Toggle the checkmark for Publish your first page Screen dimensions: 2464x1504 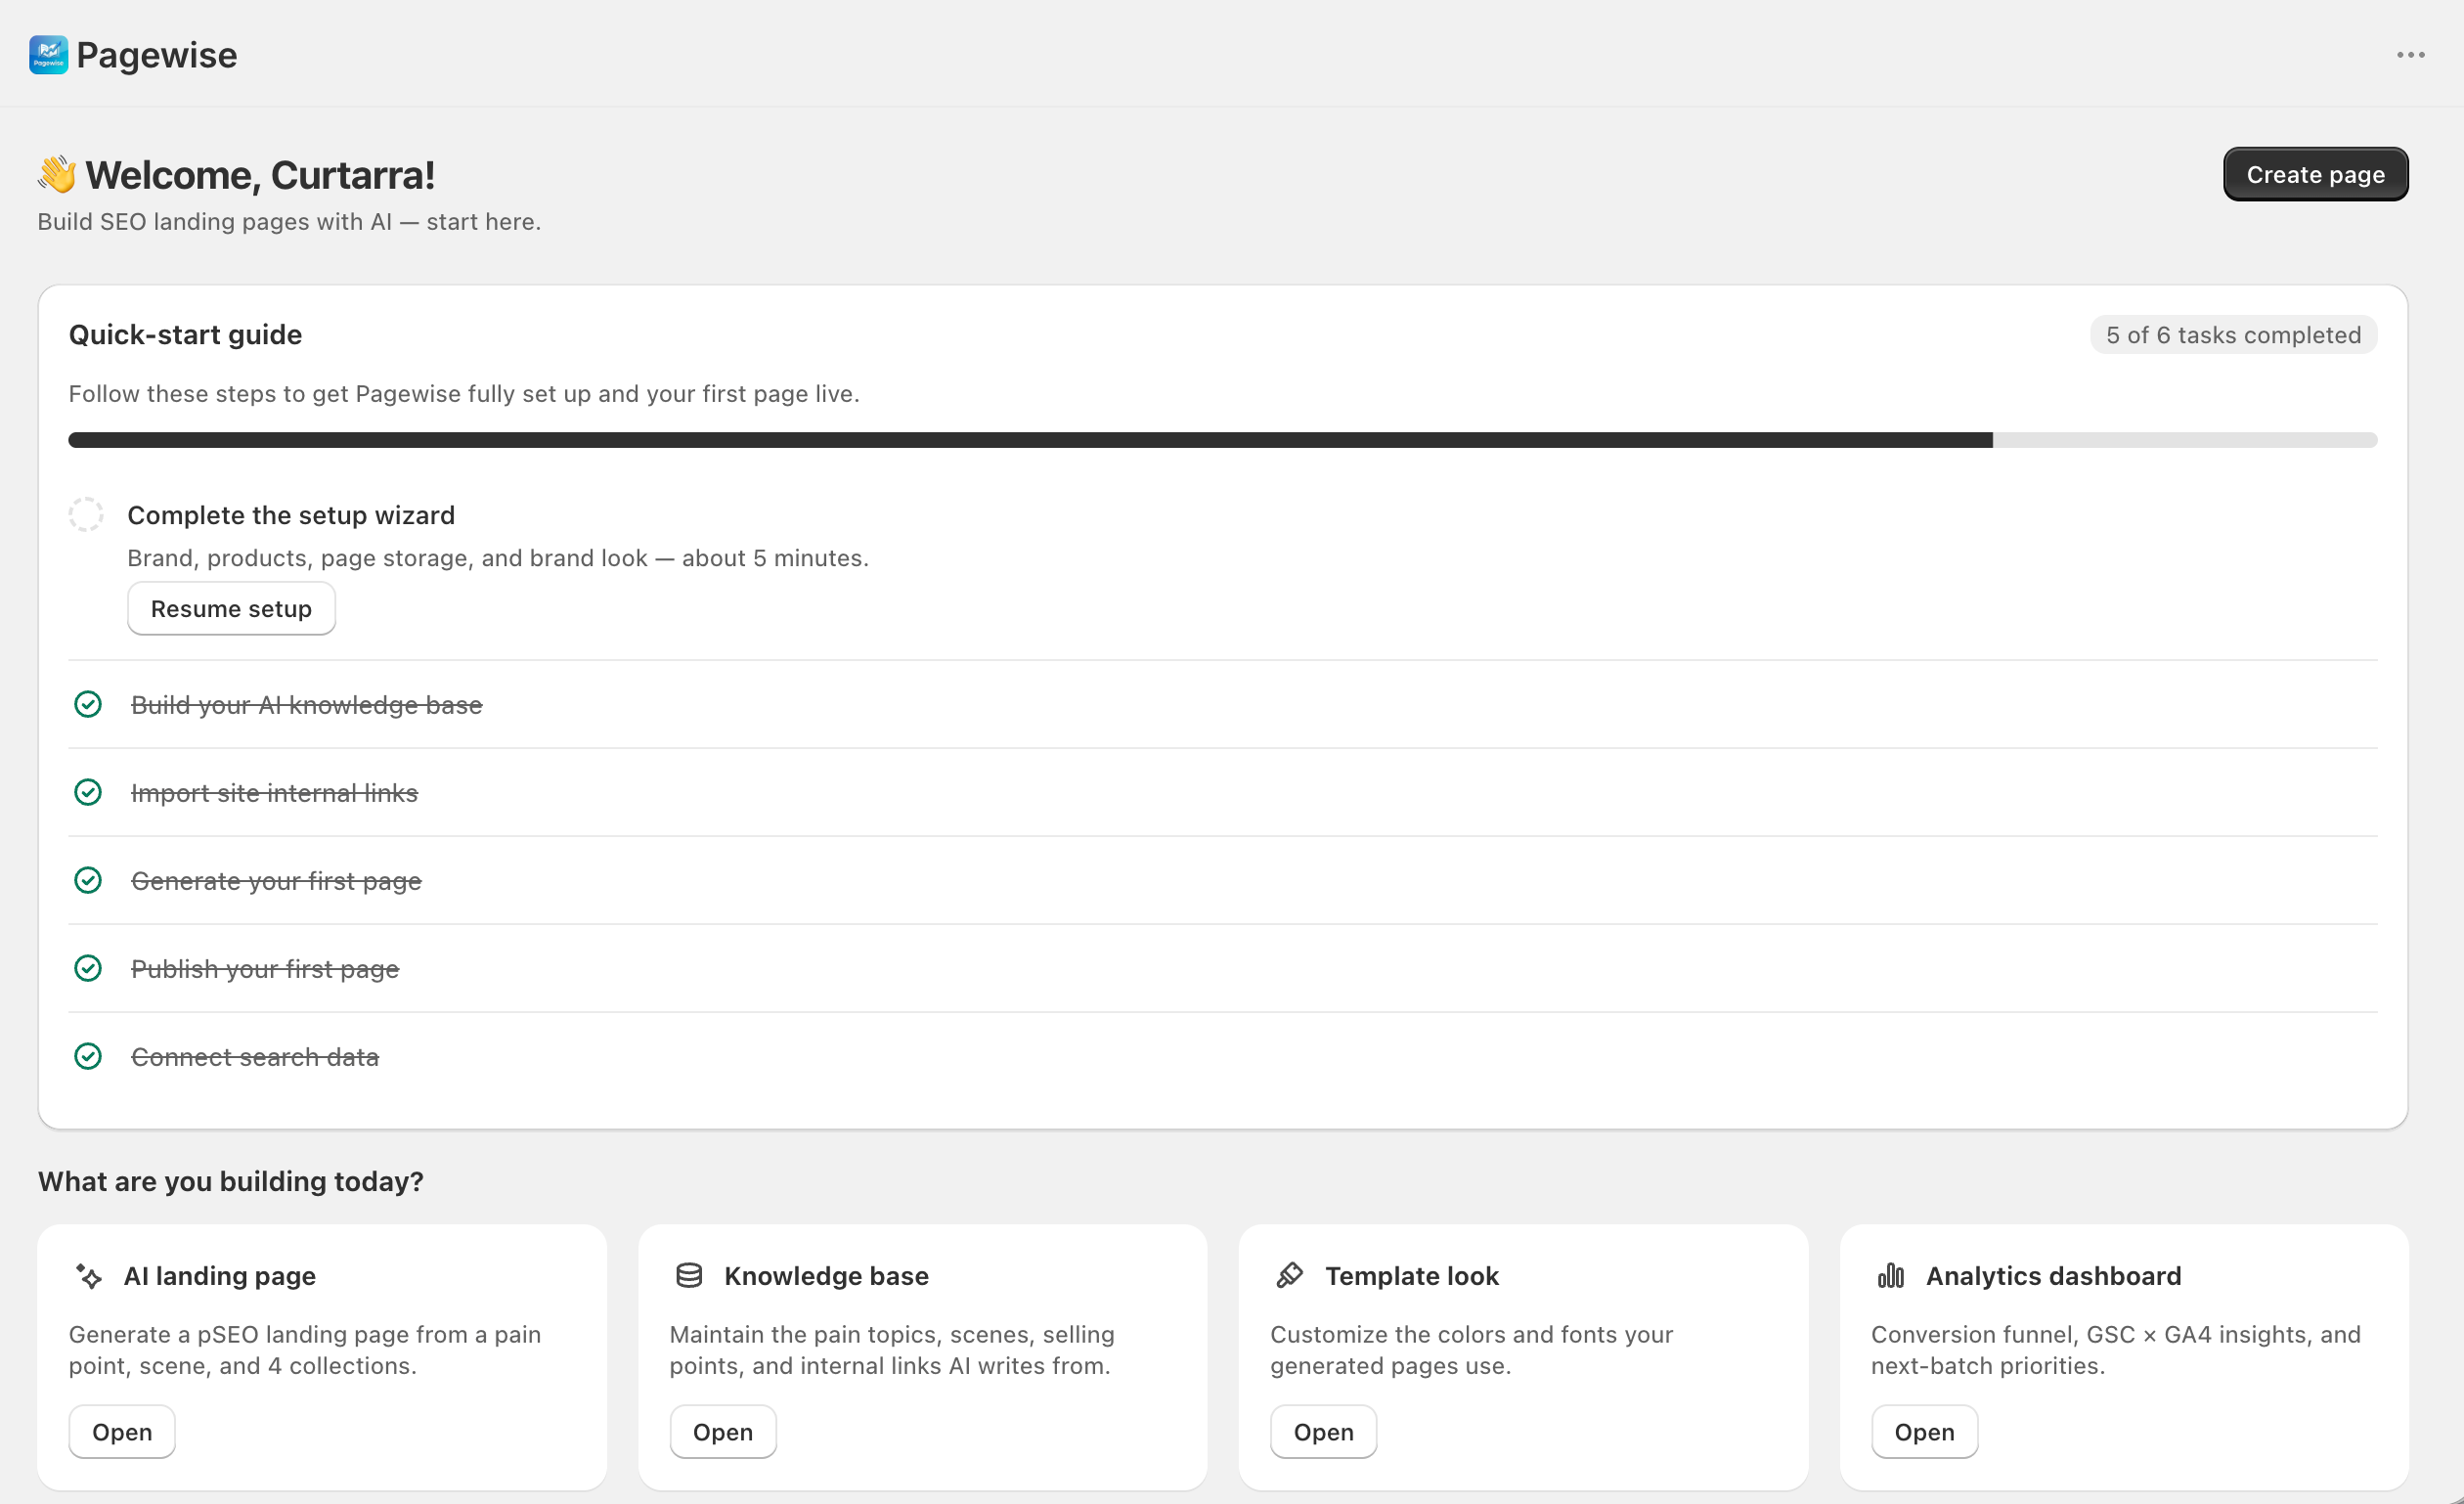tap(88, 969)
